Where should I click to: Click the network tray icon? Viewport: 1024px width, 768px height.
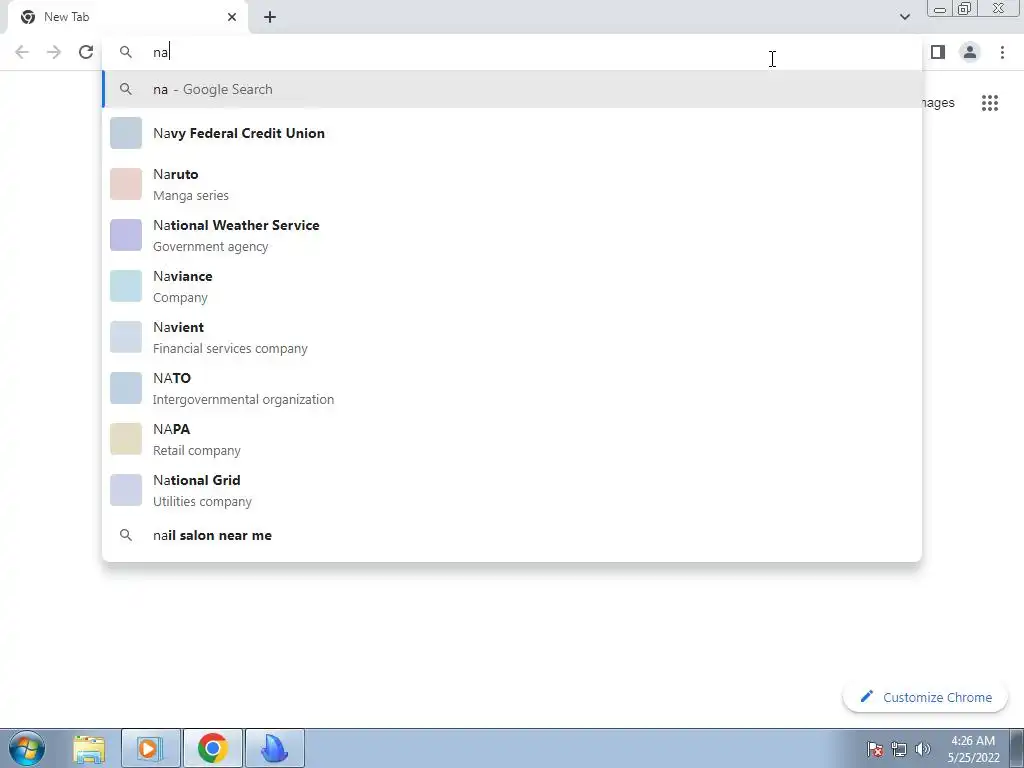pos(899,749)
